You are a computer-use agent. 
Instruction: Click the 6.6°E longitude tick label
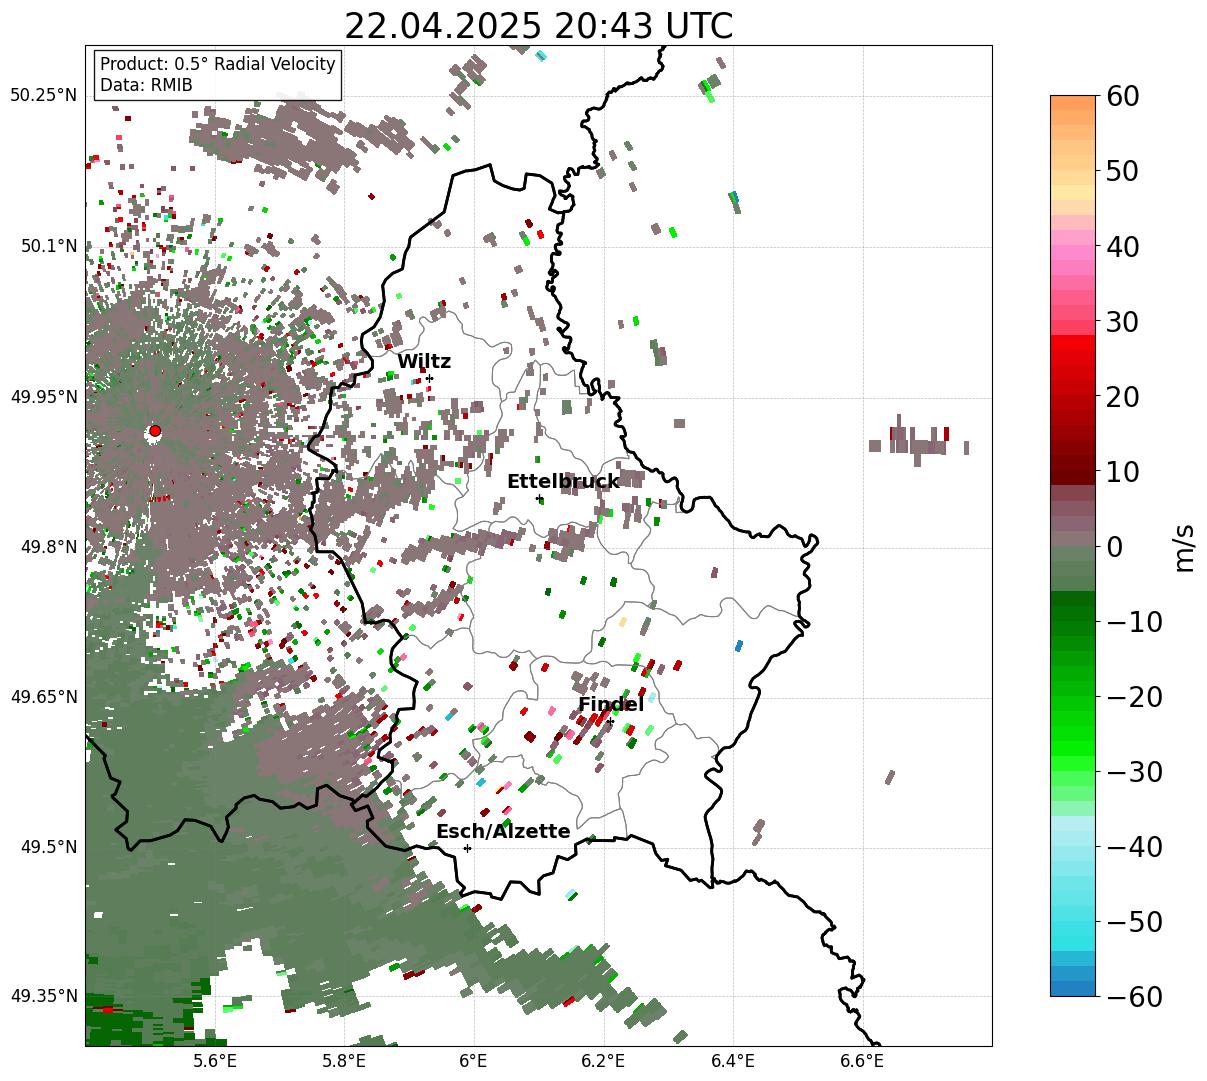point(862,1062)
